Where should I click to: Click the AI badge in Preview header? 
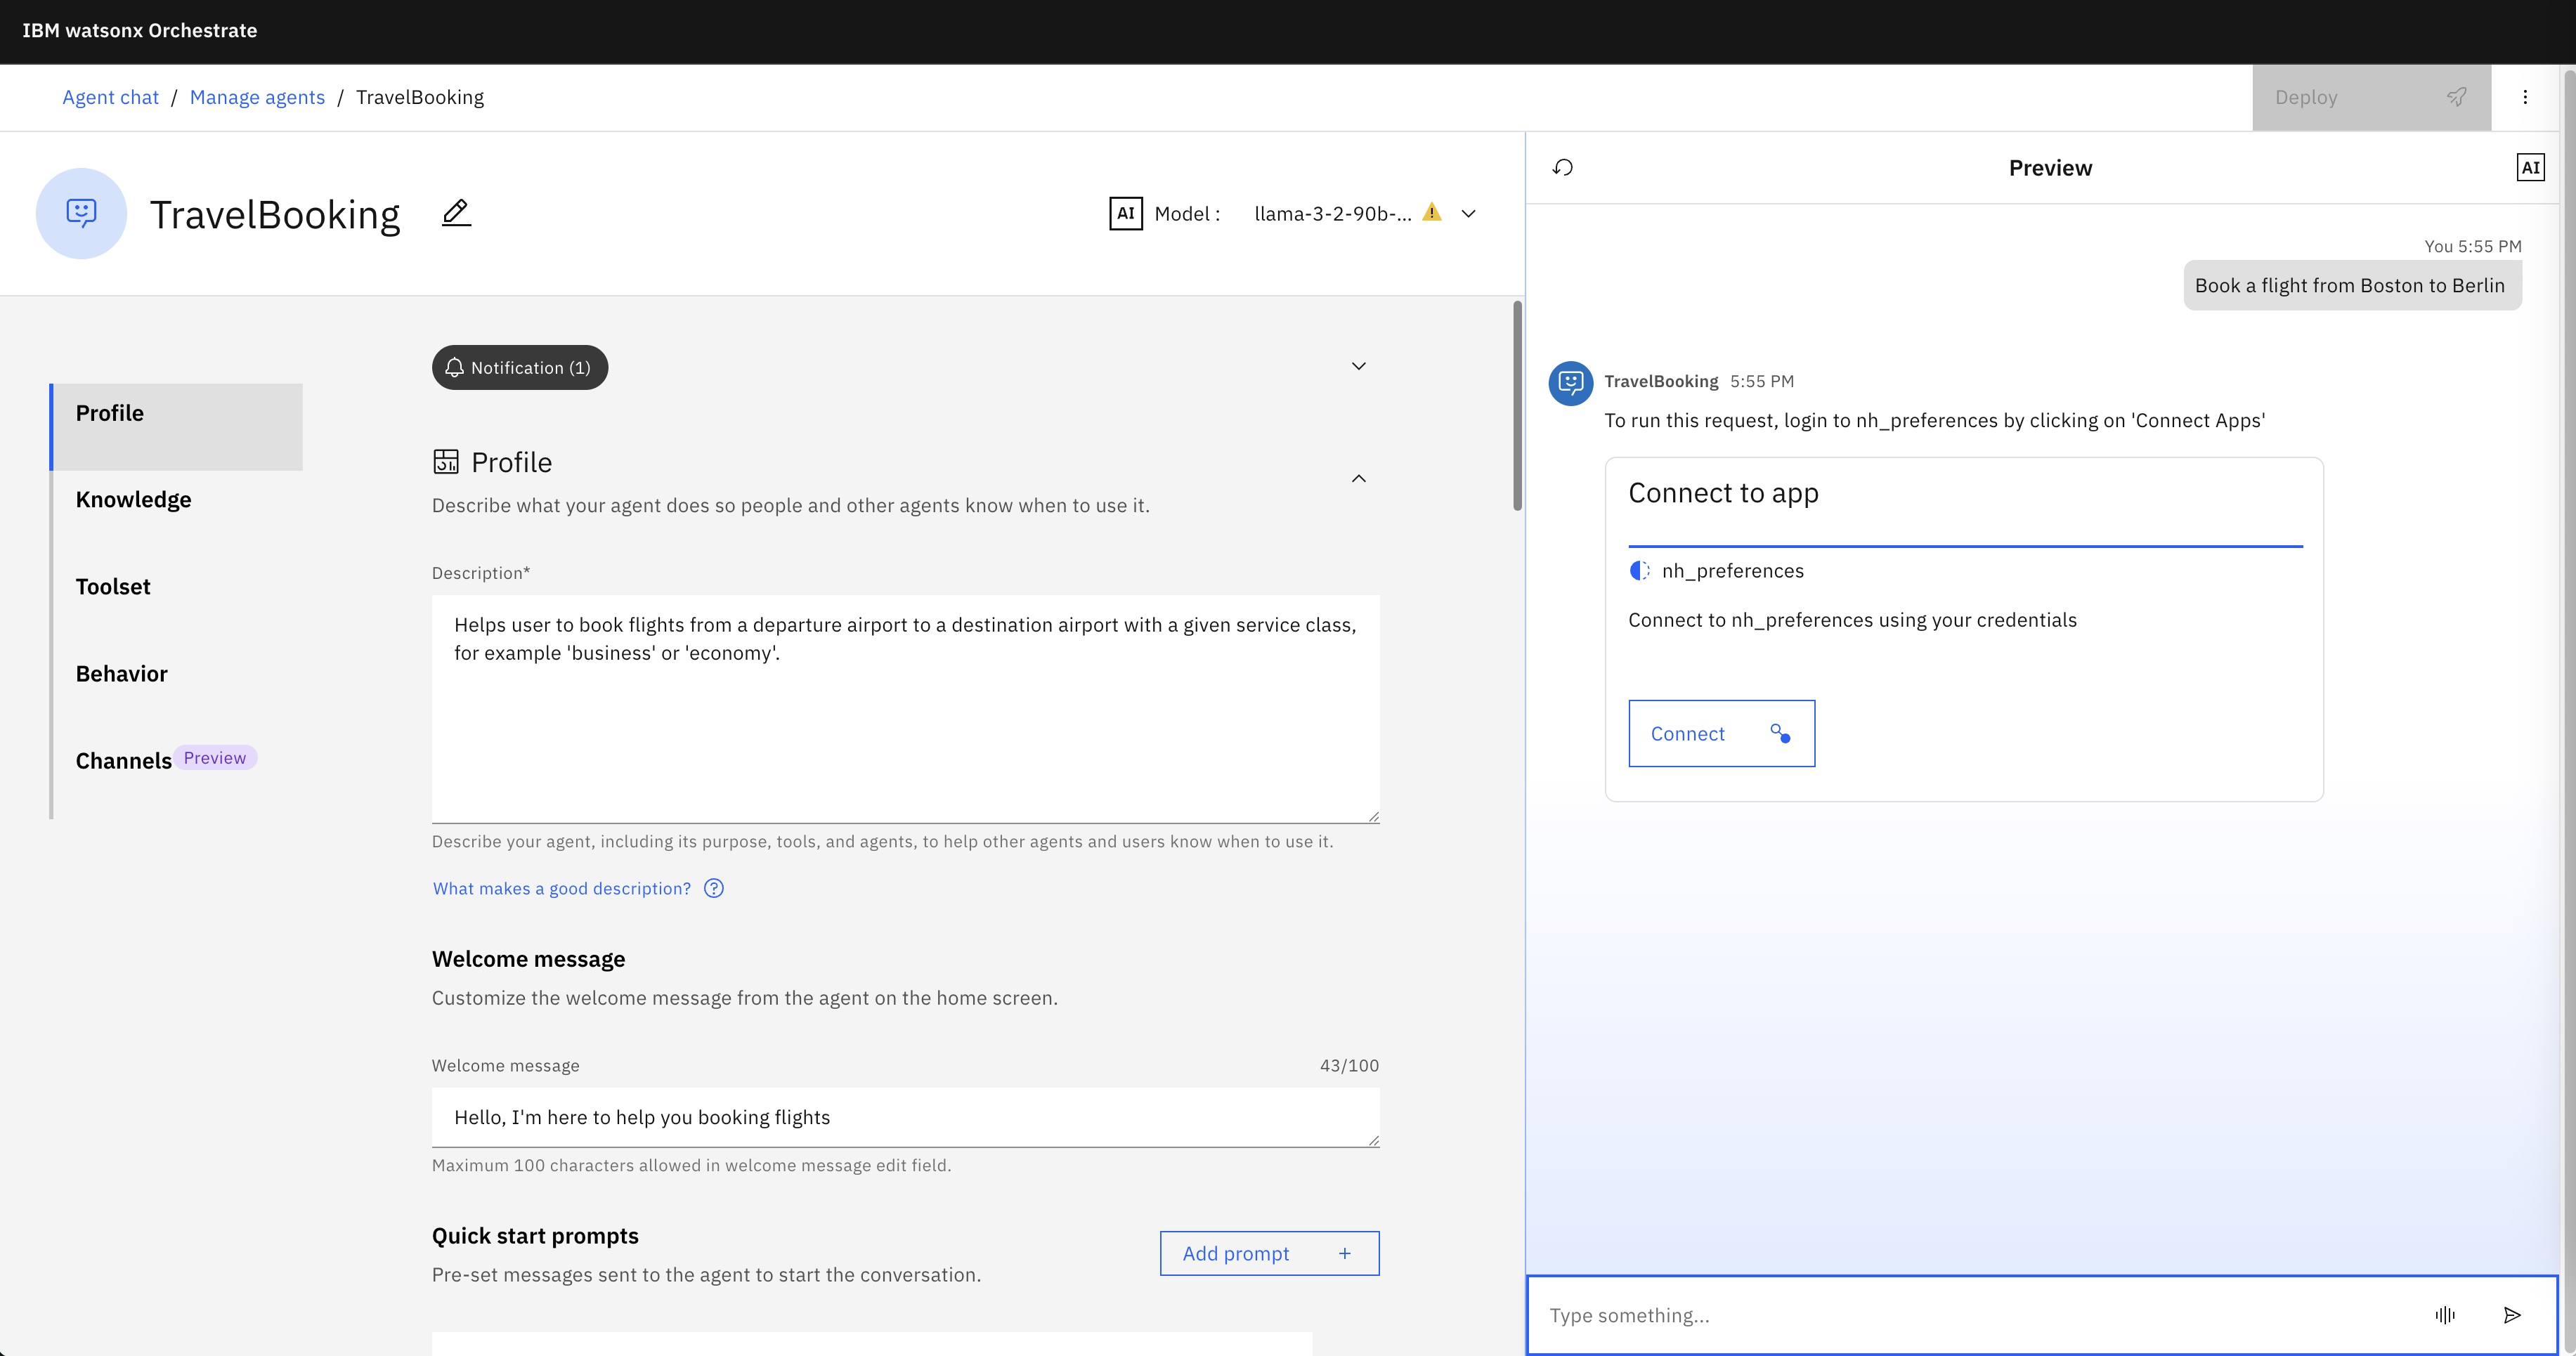[x=2530, y=168]
